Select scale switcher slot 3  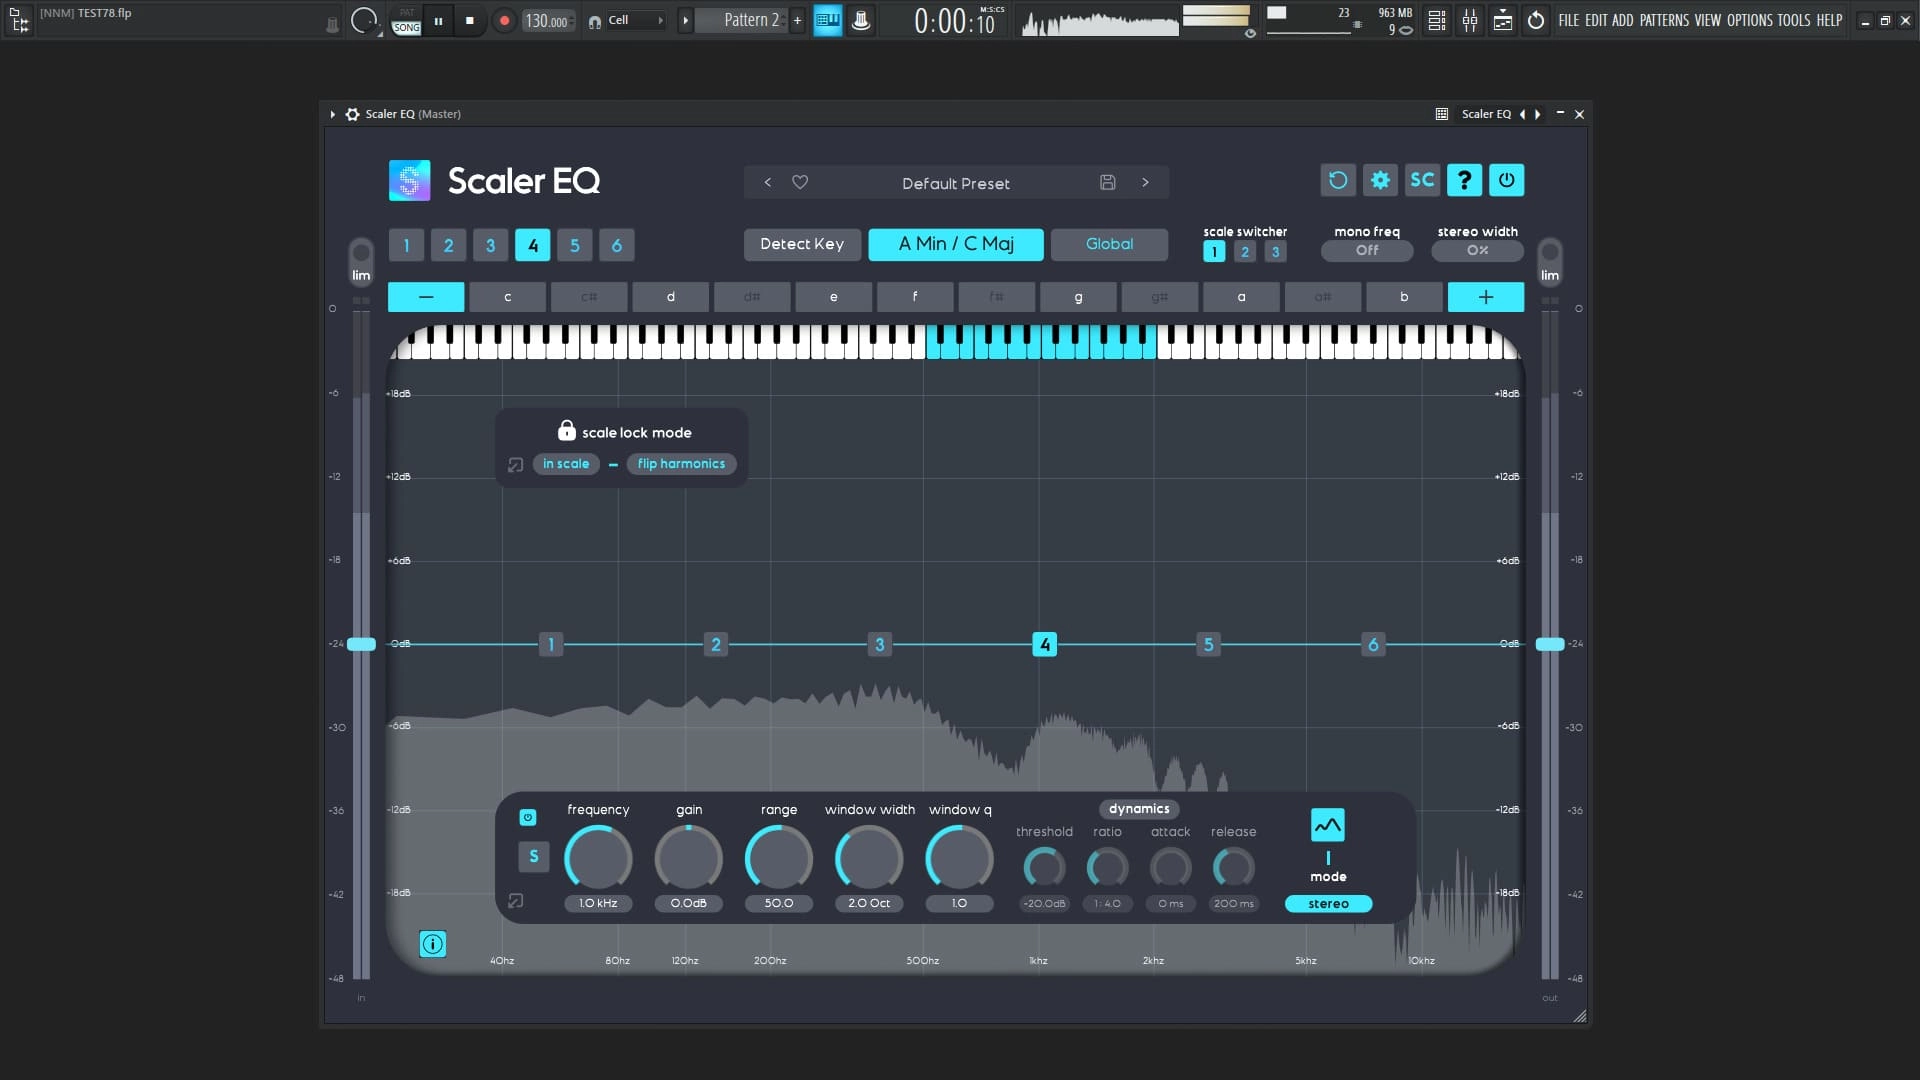[1275, 252]
